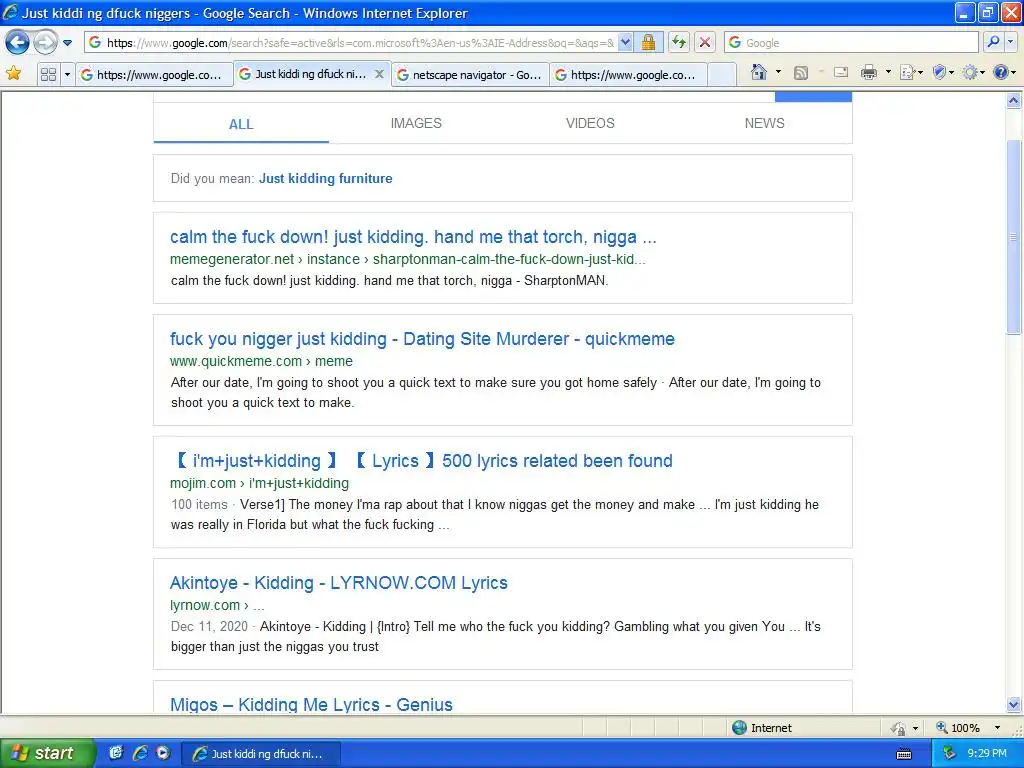Screen dimensions: 1024x768
Task: Open the Recent Pages dropdown arrow
Action: (67, 43)
